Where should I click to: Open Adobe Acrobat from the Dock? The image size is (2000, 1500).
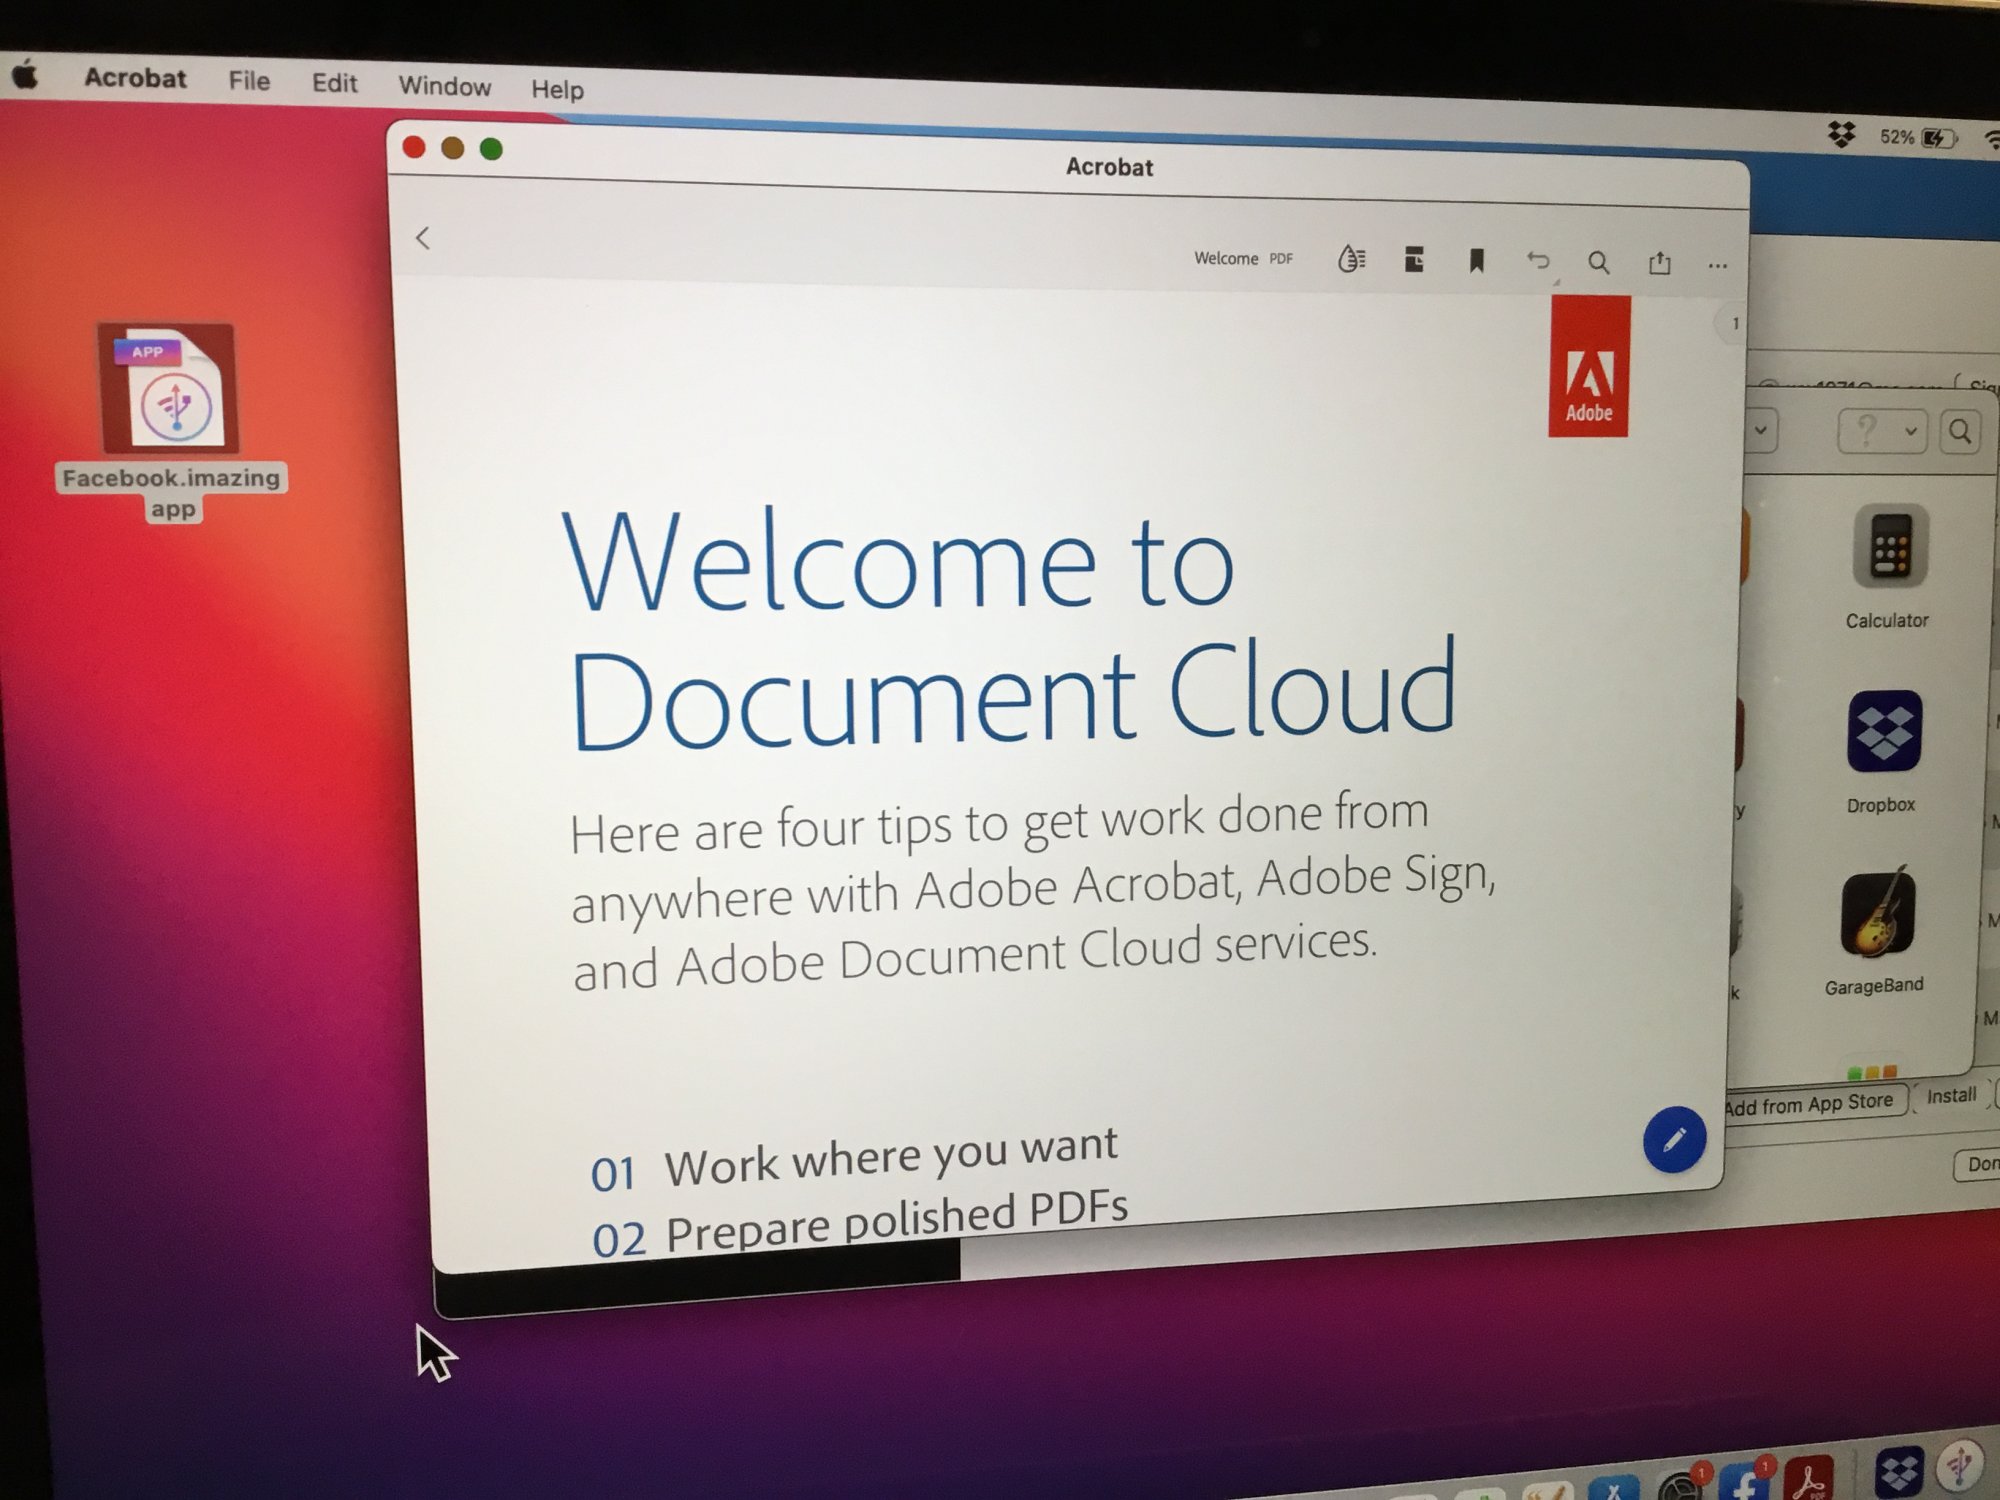tap(1808, 1478)
